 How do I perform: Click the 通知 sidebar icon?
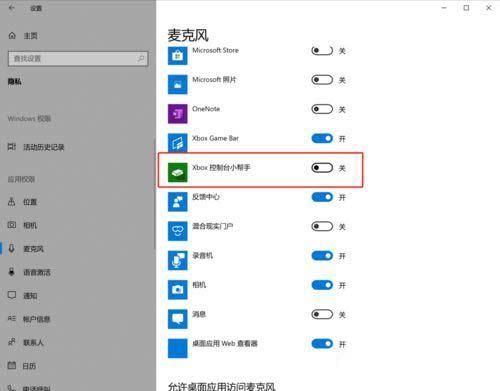pos(12,295)
